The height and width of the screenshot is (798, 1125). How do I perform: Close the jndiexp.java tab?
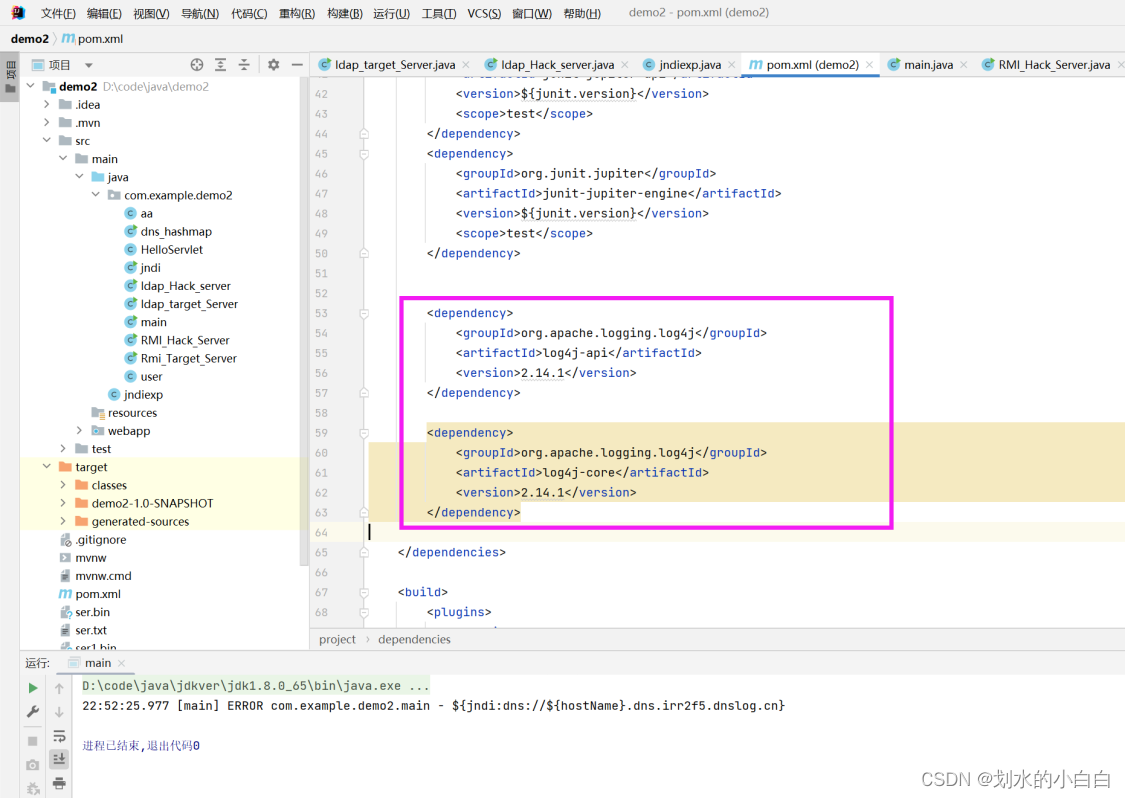click(x=732, y=65)
